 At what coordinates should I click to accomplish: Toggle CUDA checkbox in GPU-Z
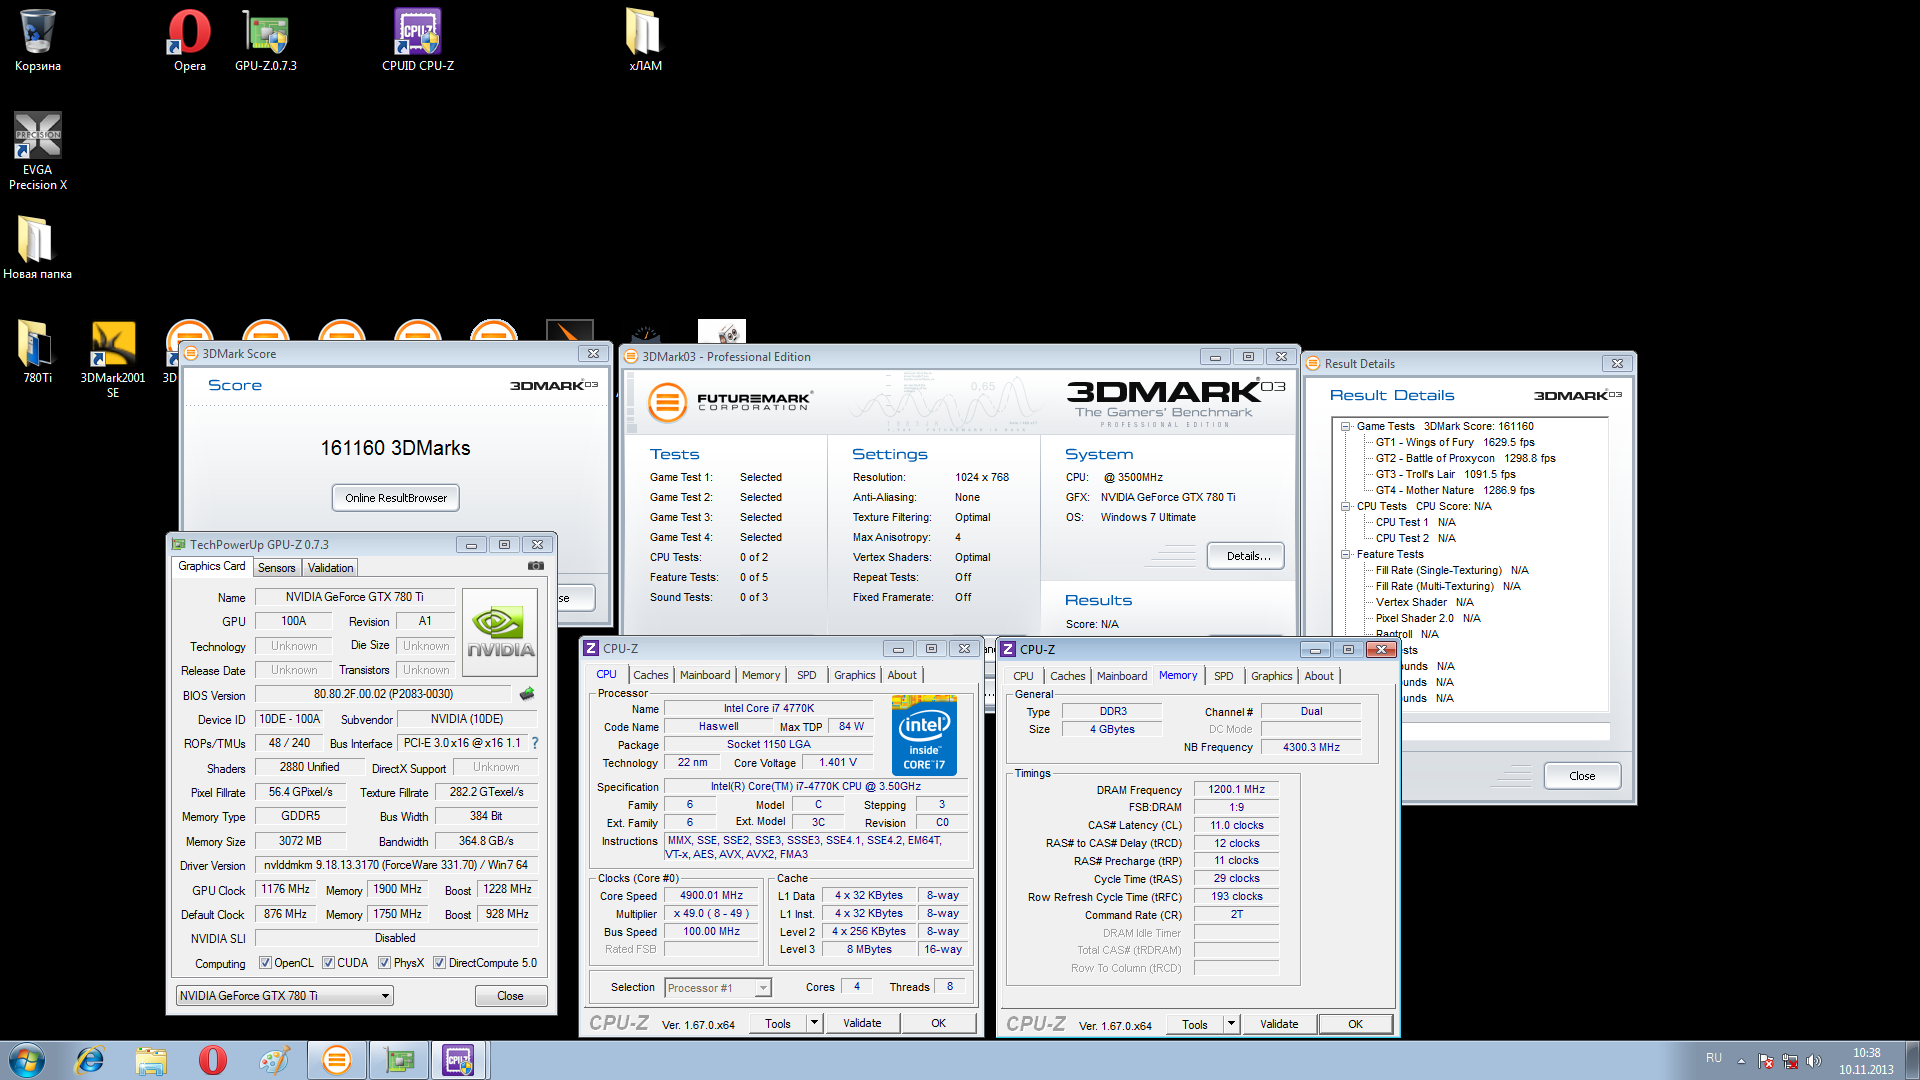328,963
